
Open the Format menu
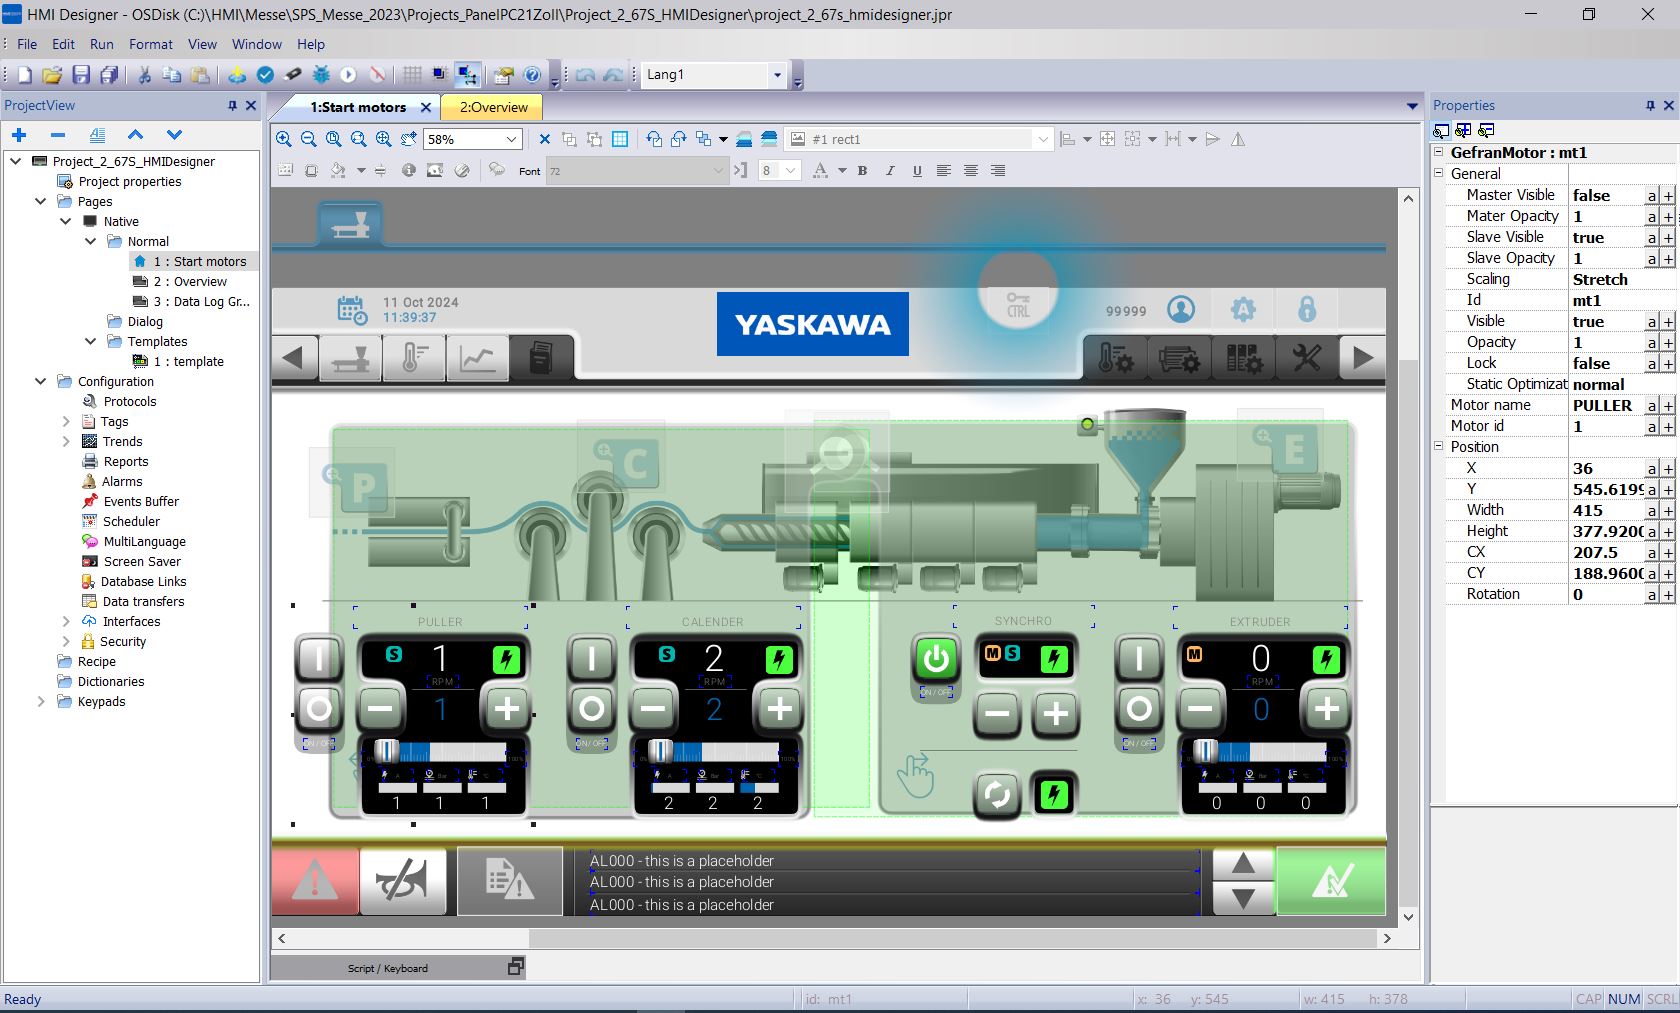point(150,44)
